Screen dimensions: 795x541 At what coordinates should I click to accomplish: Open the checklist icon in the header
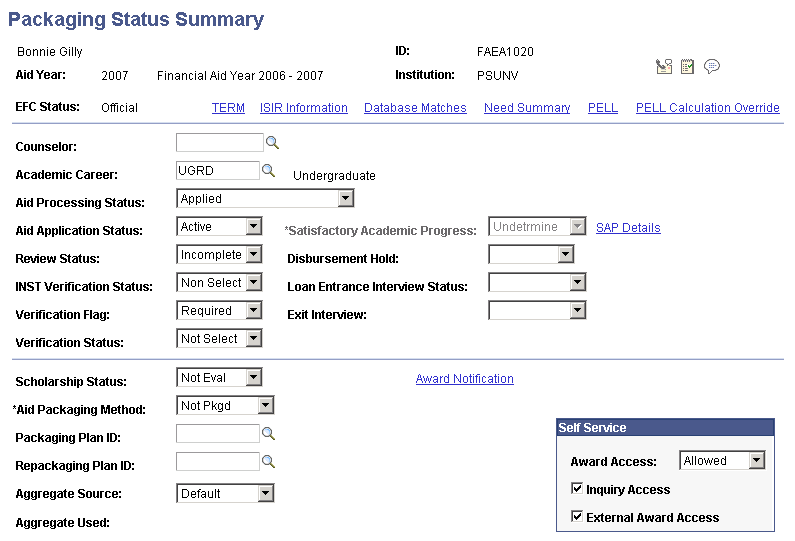coord(688,66)
